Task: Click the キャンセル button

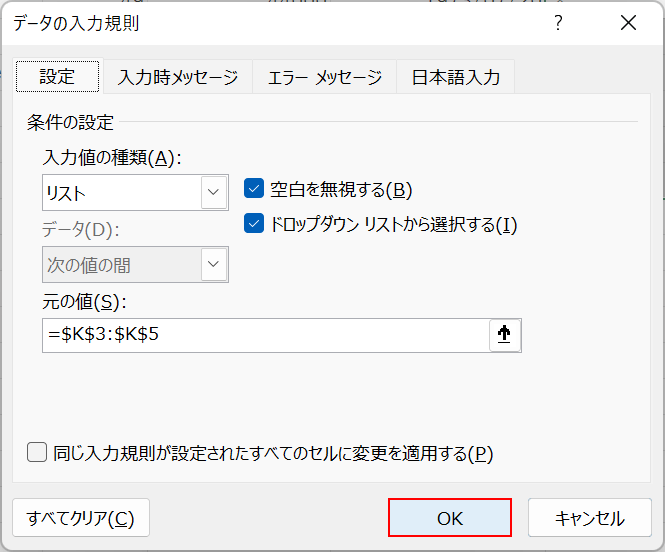Action: [x=589, y=518]
